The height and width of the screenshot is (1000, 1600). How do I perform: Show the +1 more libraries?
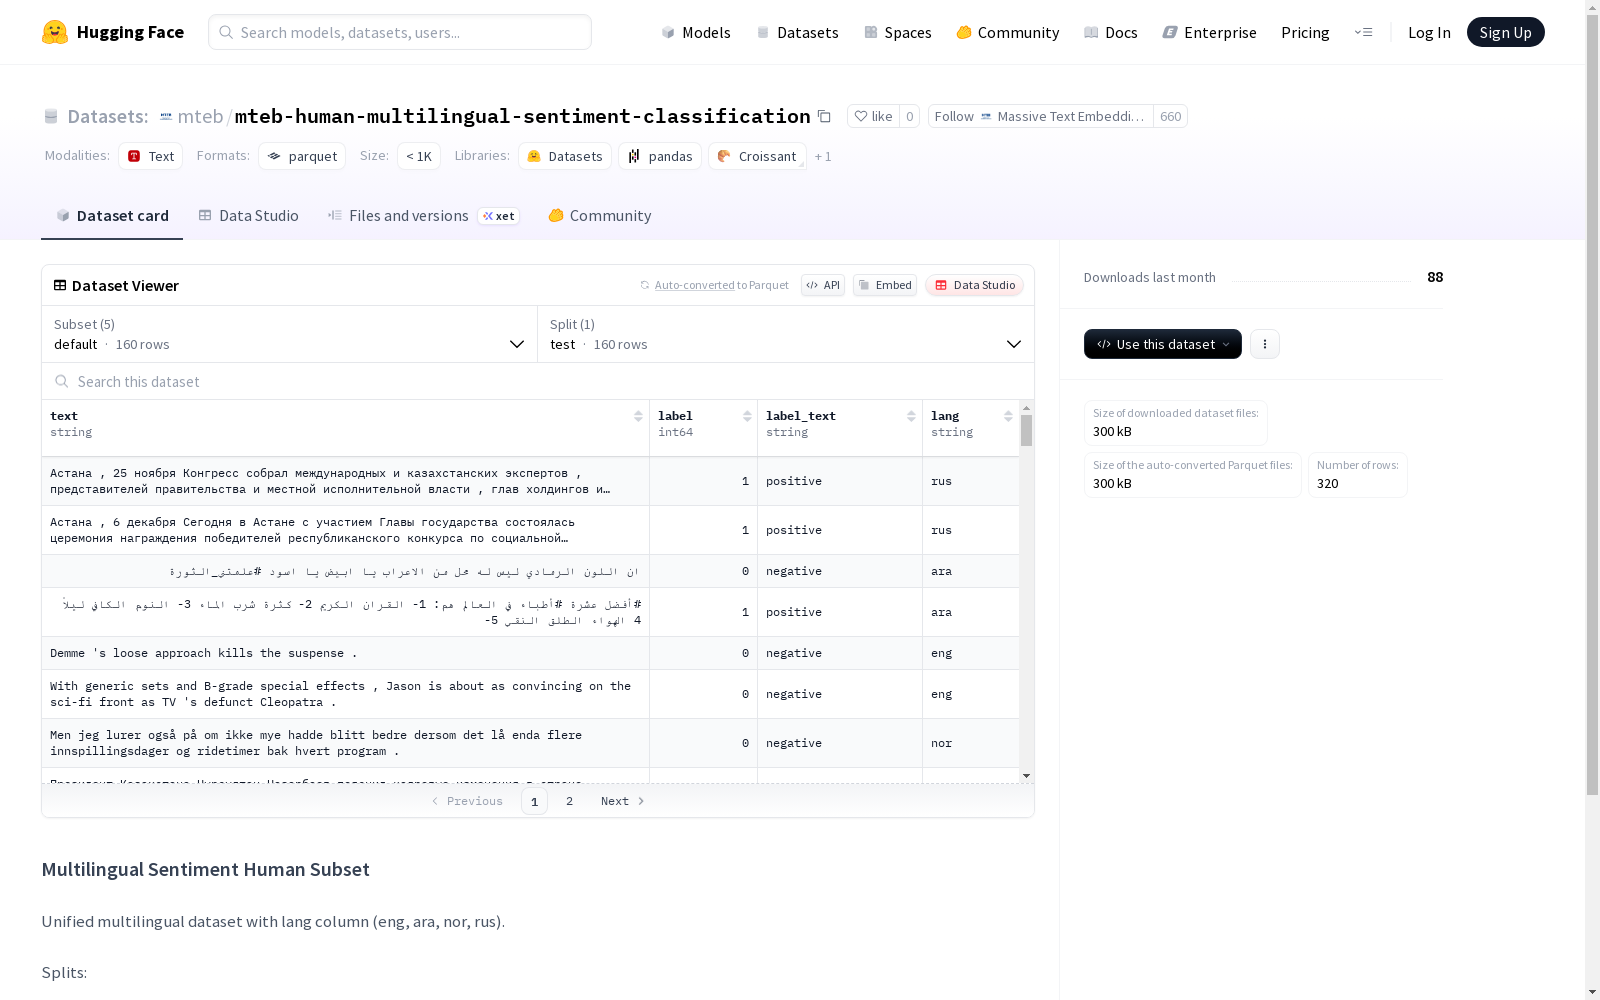823,156
